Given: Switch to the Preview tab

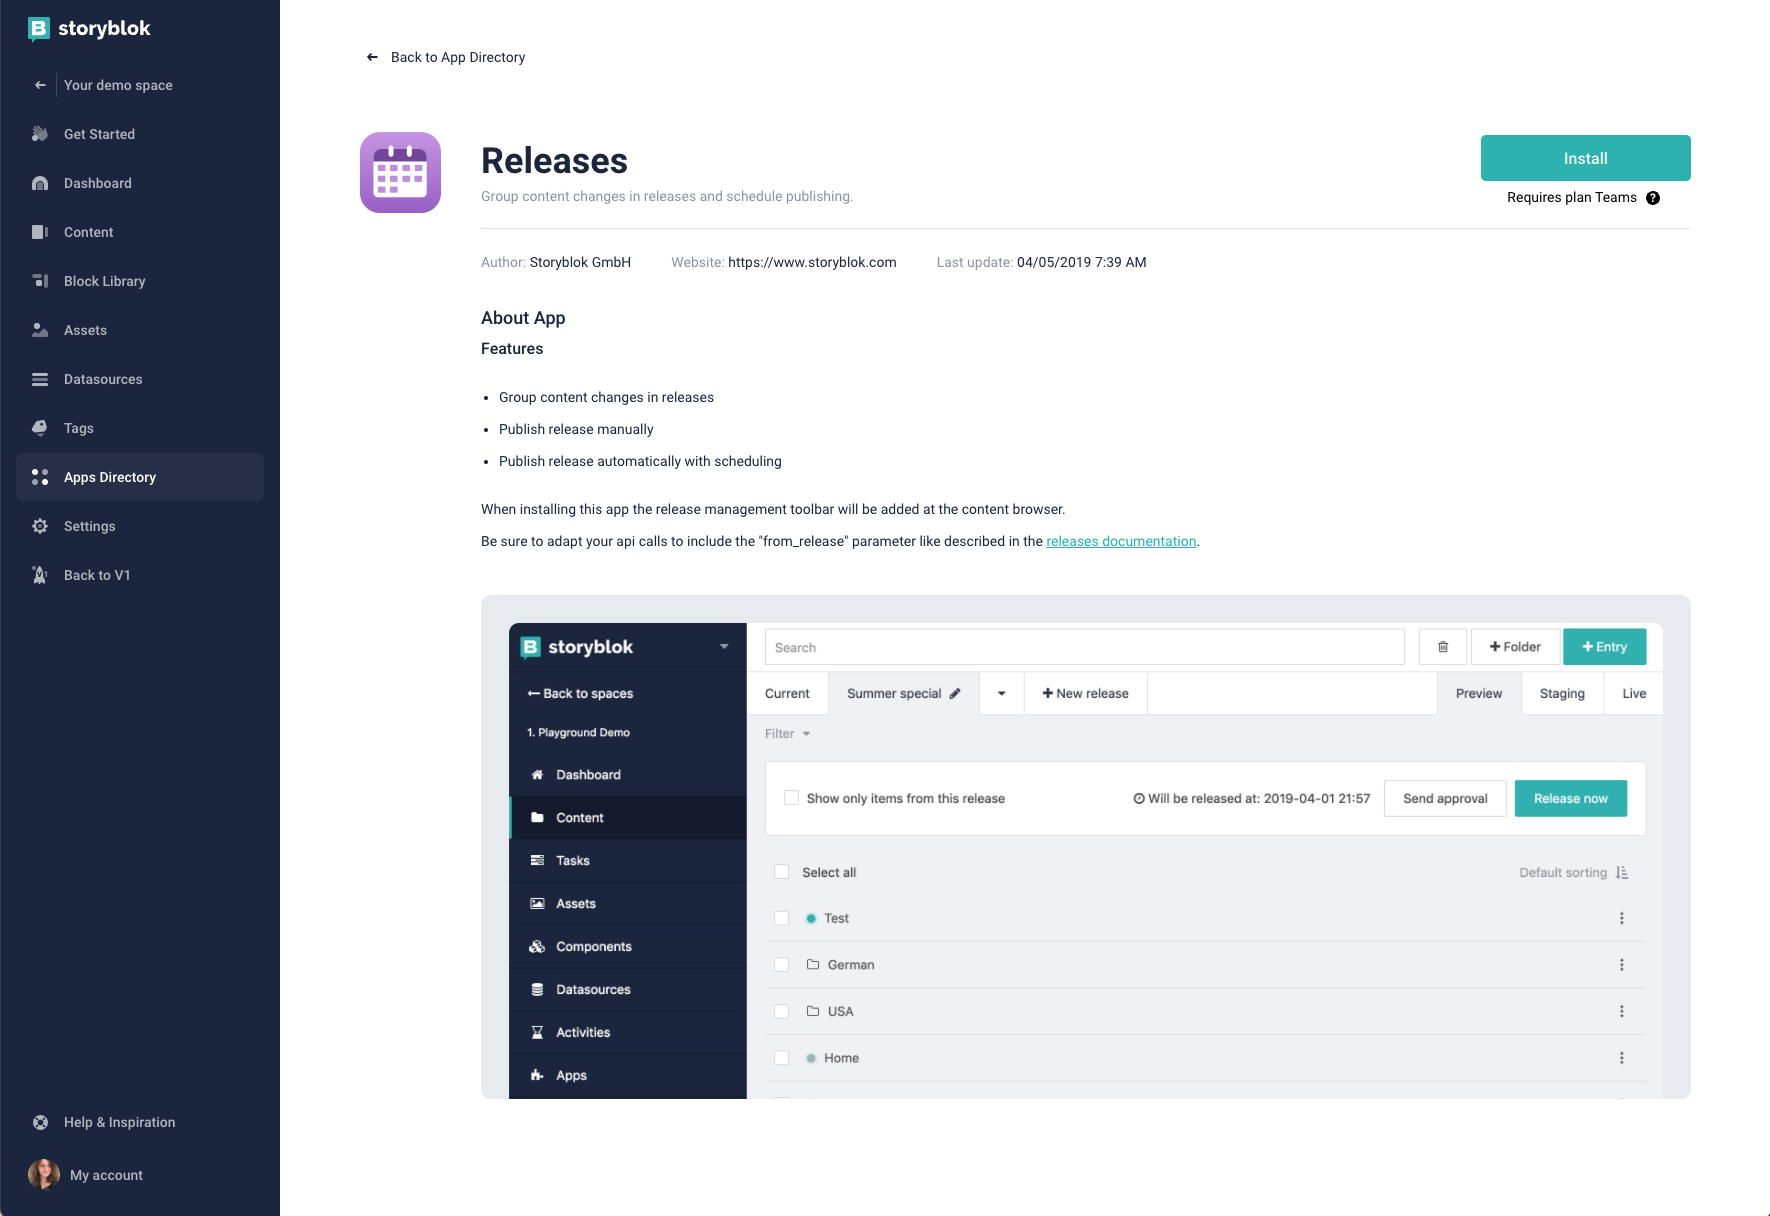Looking at the screenshot, I should 1479,693.
